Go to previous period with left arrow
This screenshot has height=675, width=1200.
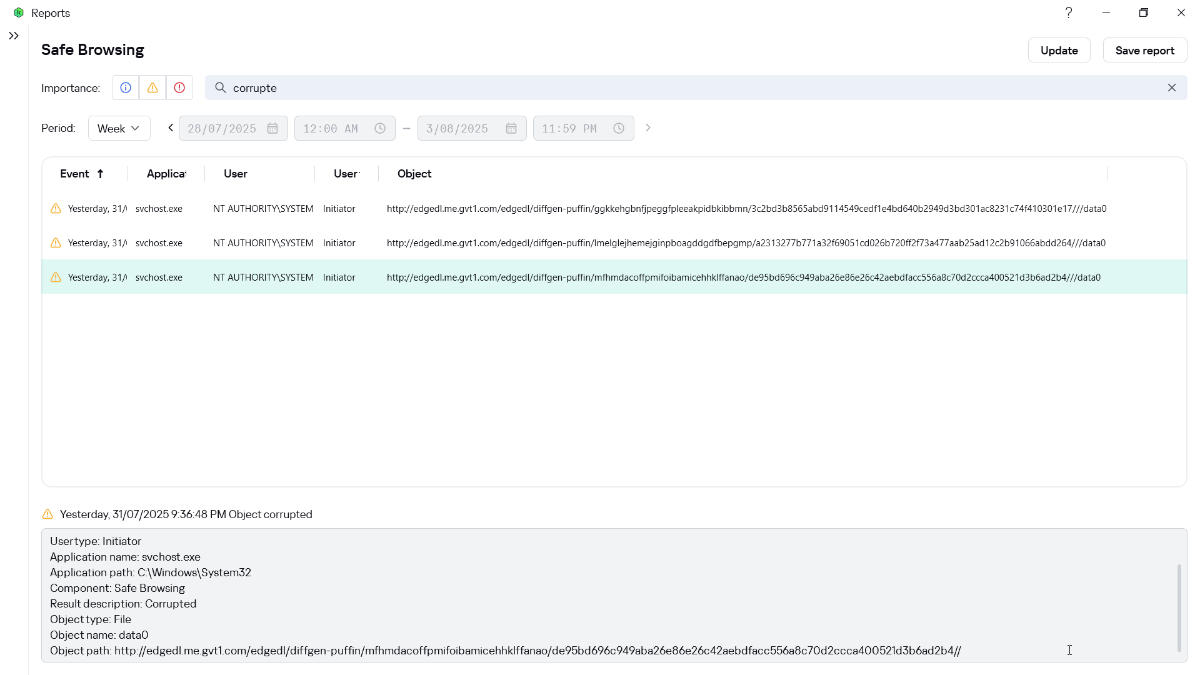click(170, 128)
